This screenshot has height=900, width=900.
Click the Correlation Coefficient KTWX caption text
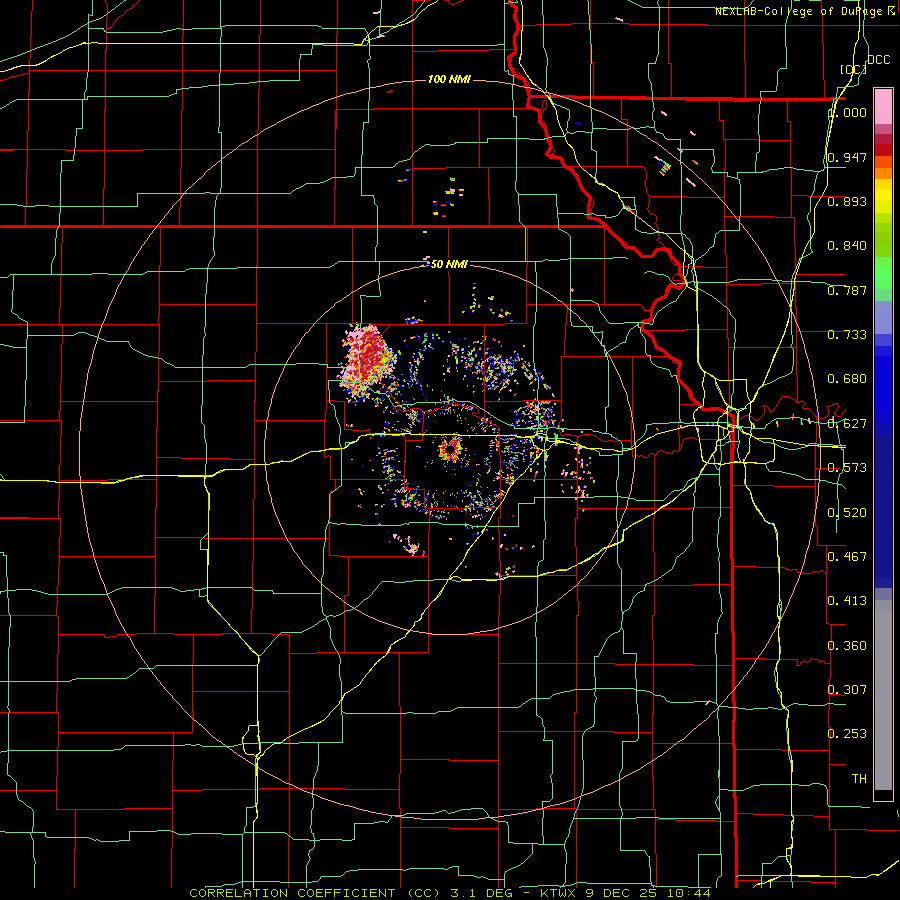[450, 893]
